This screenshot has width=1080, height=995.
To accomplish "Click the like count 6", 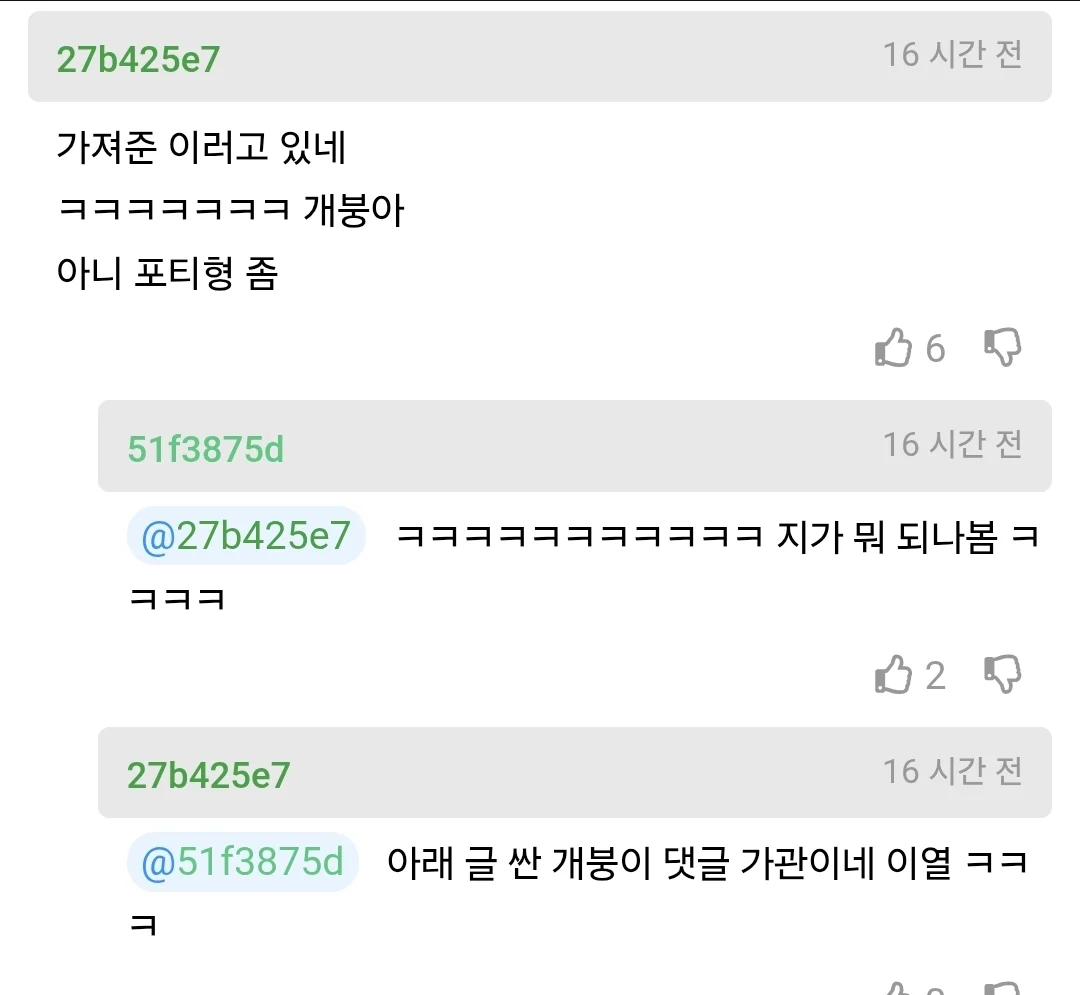I will [x=935, y=349].
